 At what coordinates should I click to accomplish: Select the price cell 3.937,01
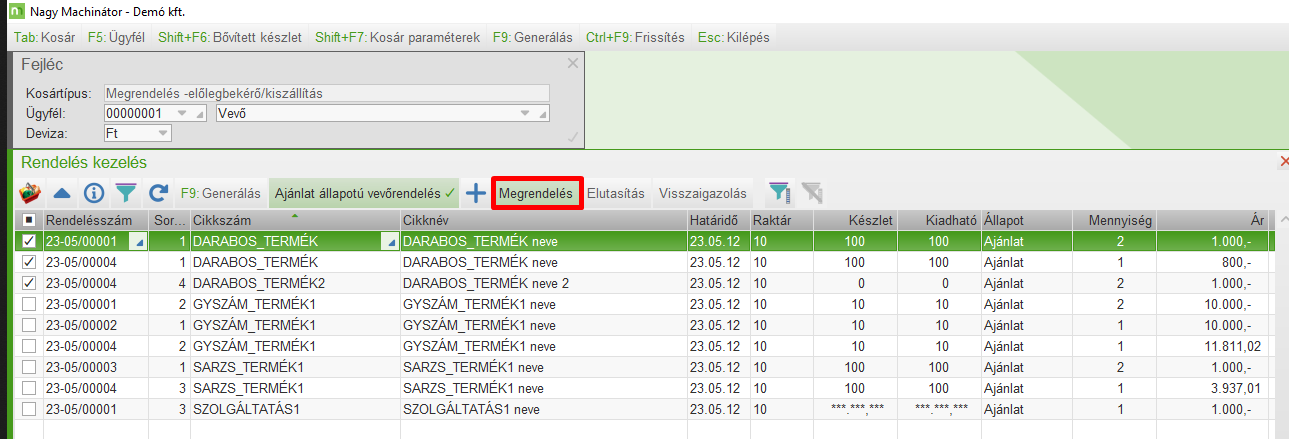point(1211,388)
